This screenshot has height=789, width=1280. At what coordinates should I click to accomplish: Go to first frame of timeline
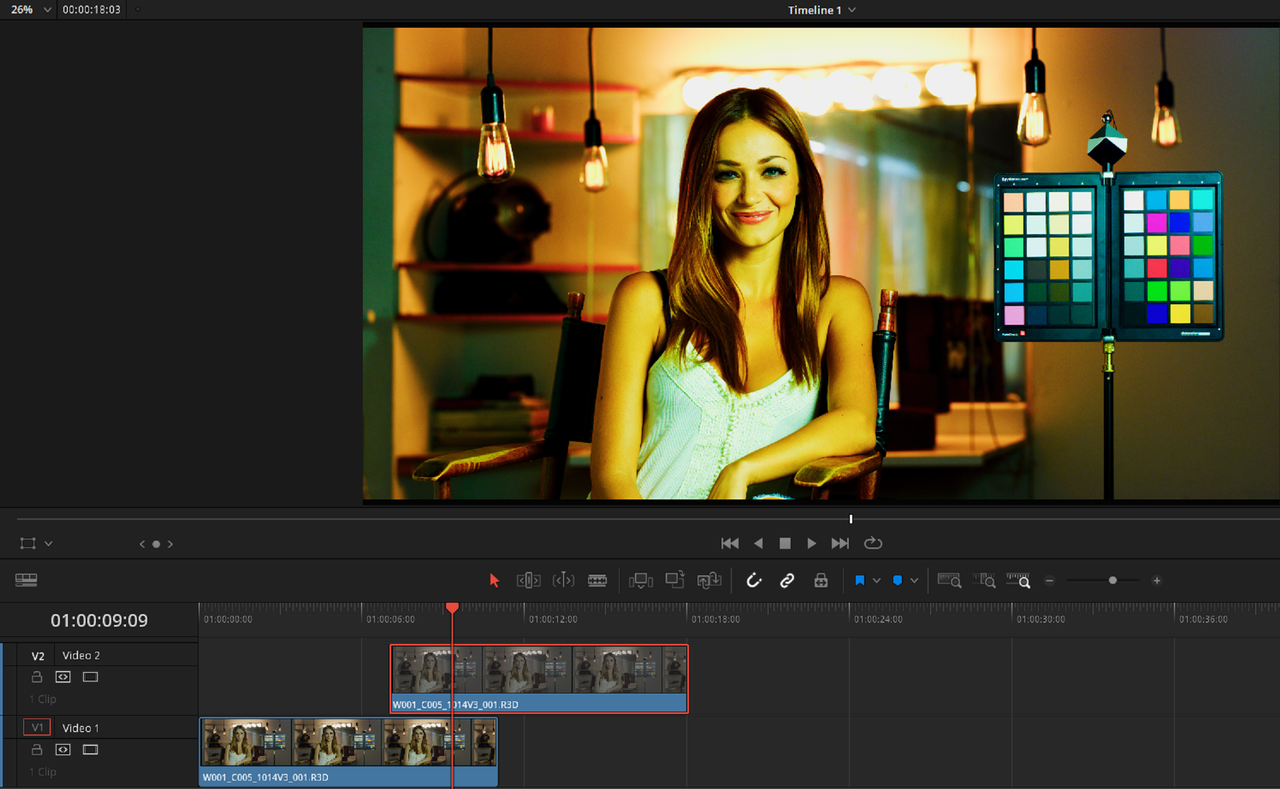click(730, 543)
